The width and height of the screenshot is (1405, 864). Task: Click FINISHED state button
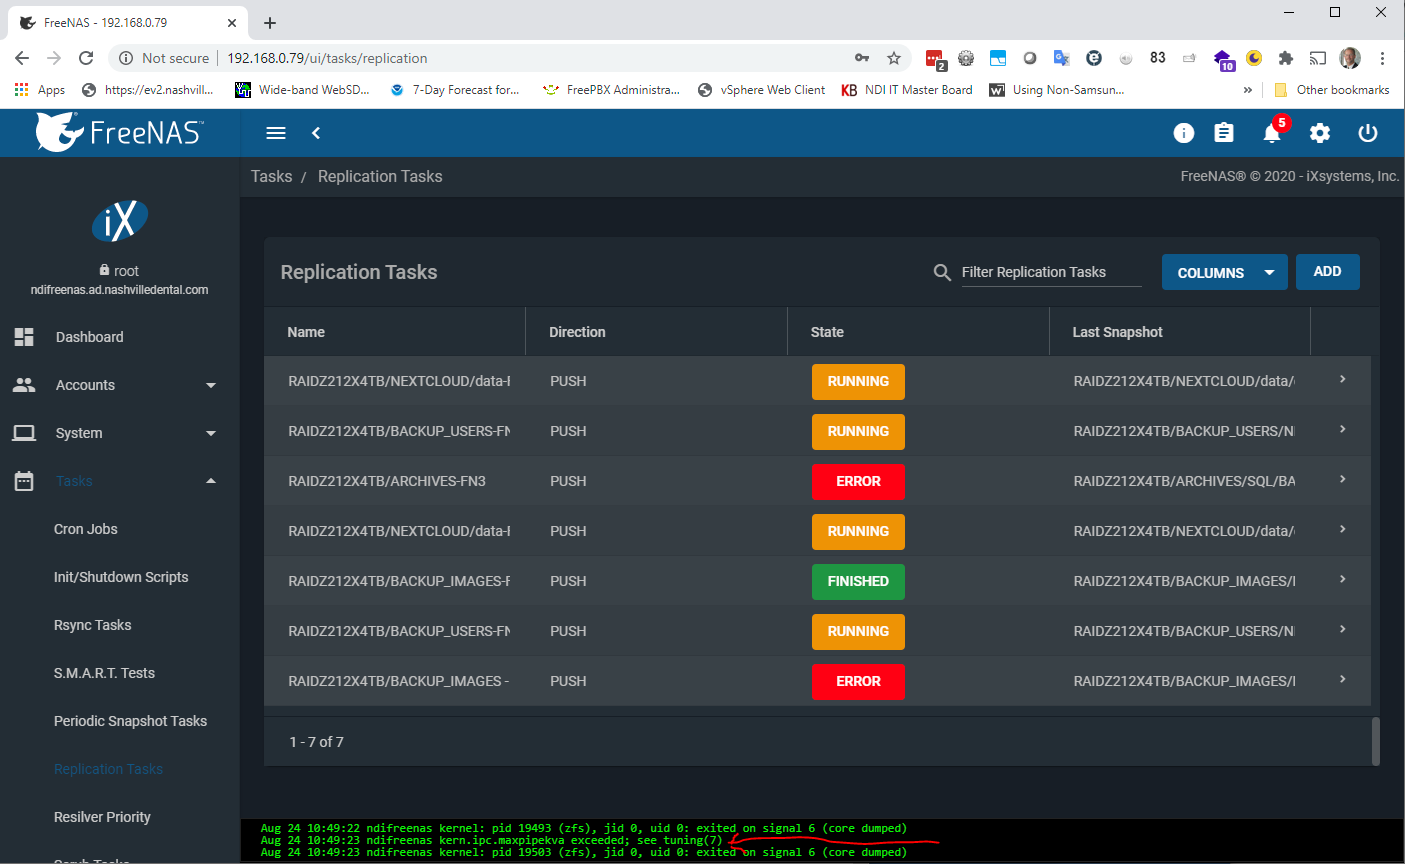[x=858, y=581]
